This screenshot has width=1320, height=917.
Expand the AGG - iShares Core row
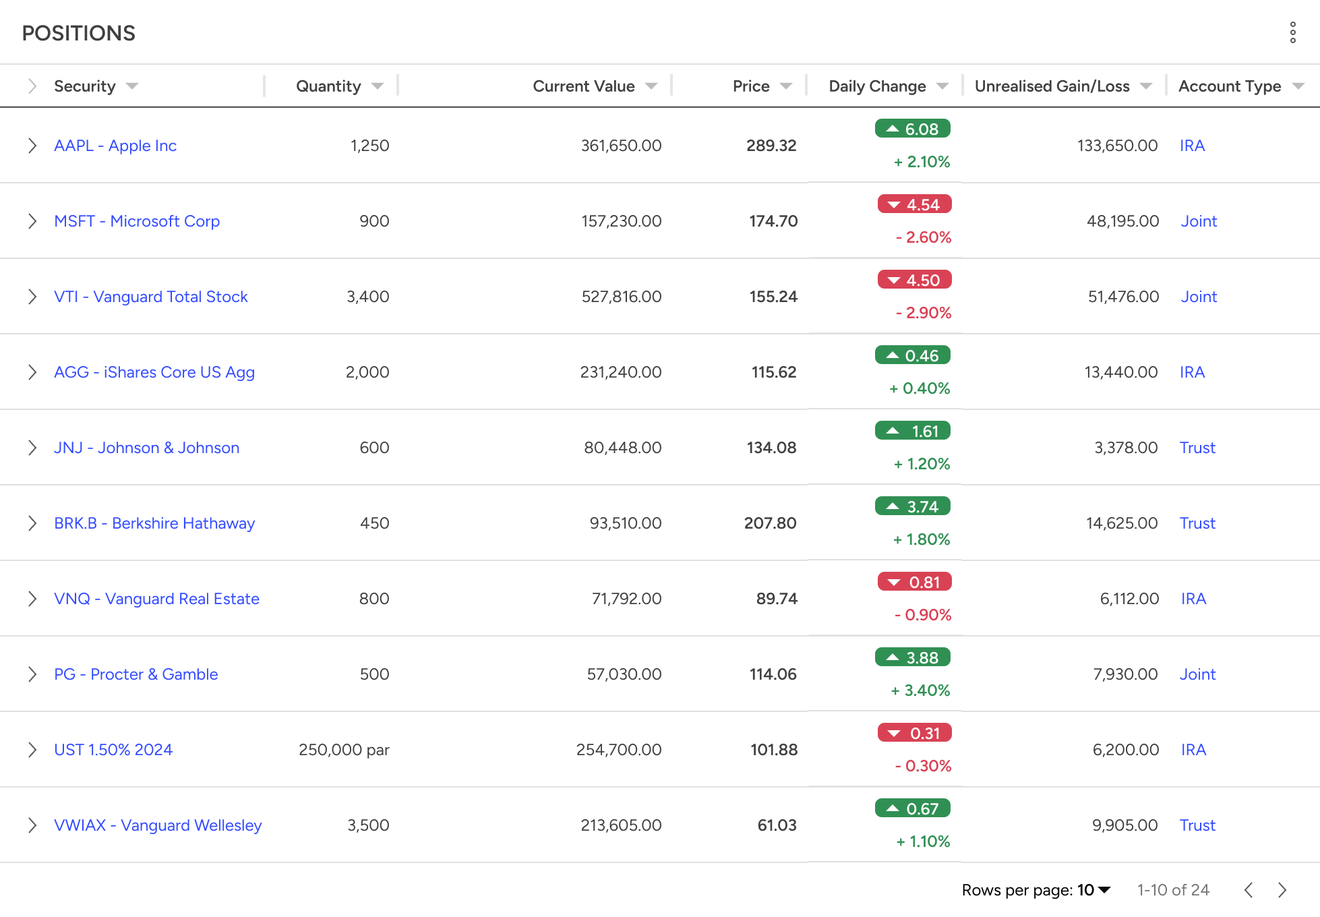pyautogui.click(x=32, y=372)
